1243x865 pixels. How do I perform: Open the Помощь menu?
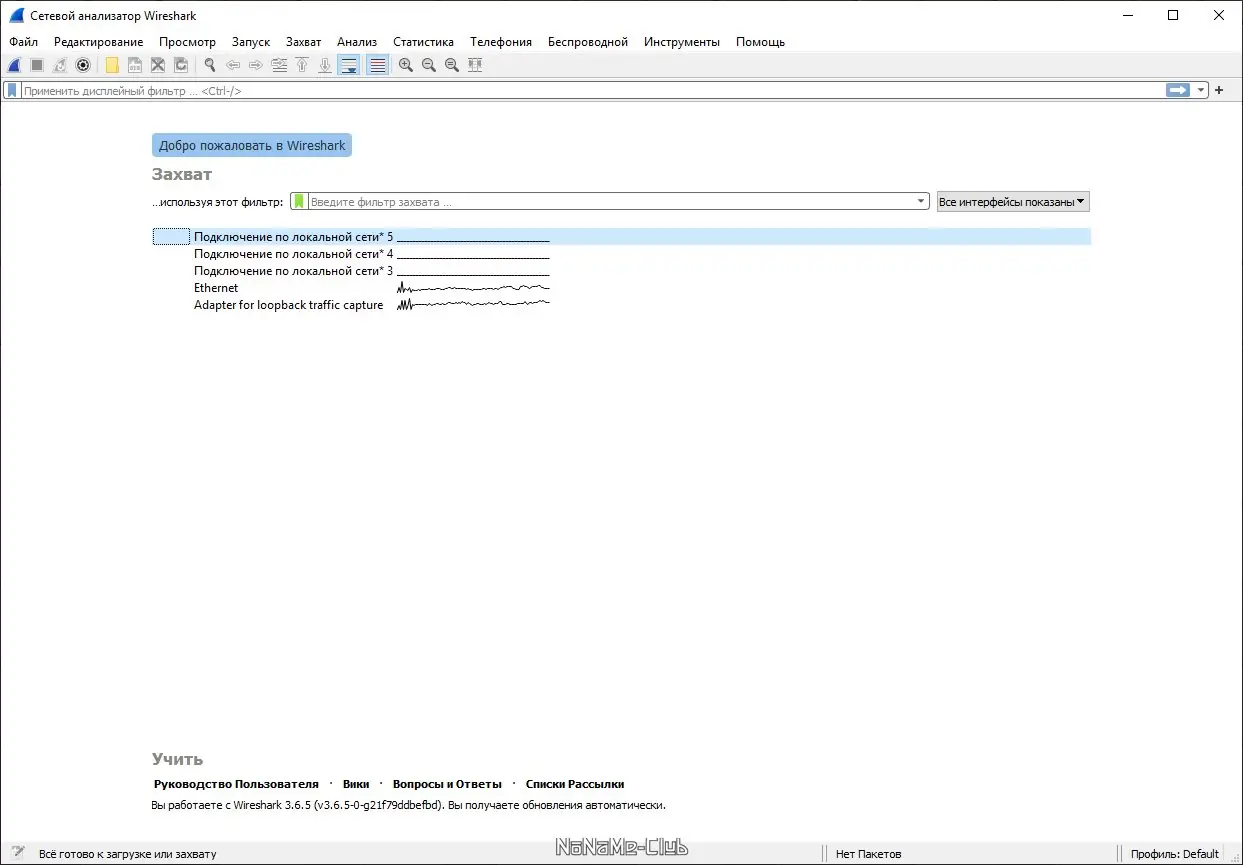(760, 42)
